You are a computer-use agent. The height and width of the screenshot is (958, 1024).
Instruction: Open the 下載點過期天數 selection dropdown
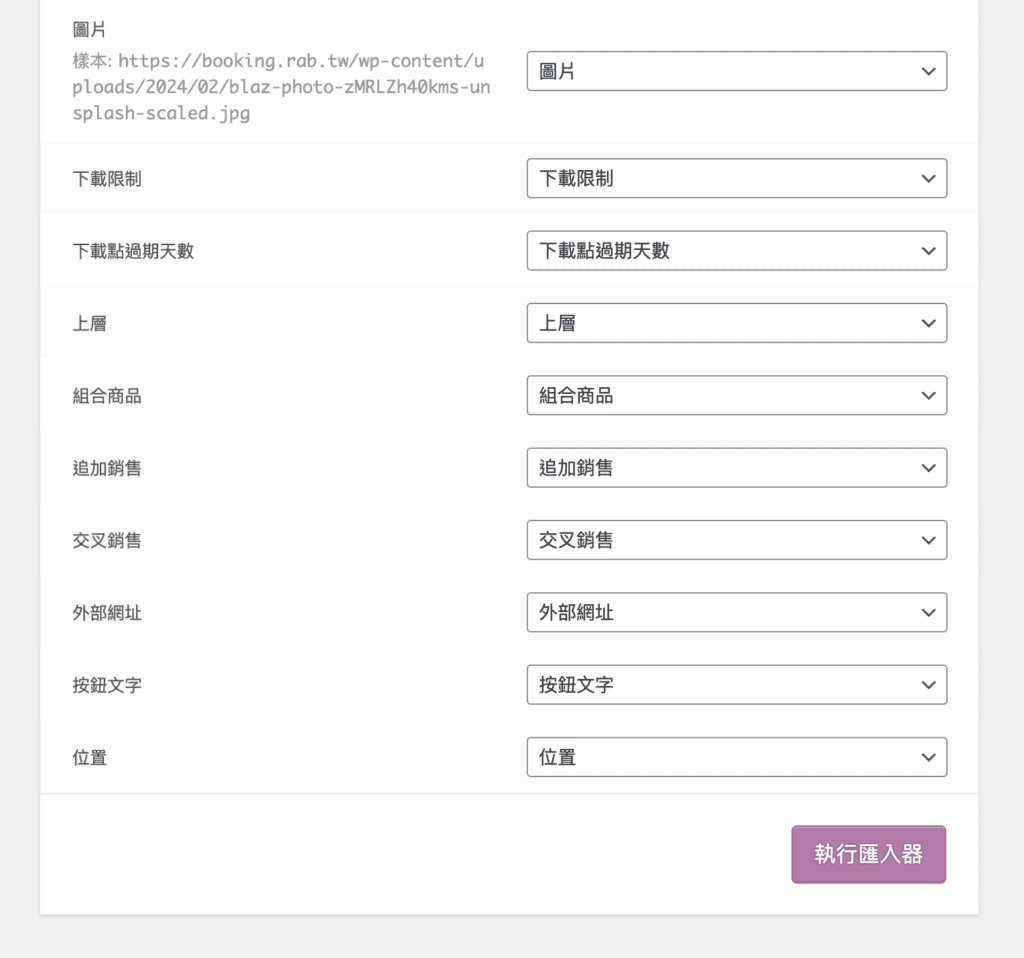click(737, 250)
